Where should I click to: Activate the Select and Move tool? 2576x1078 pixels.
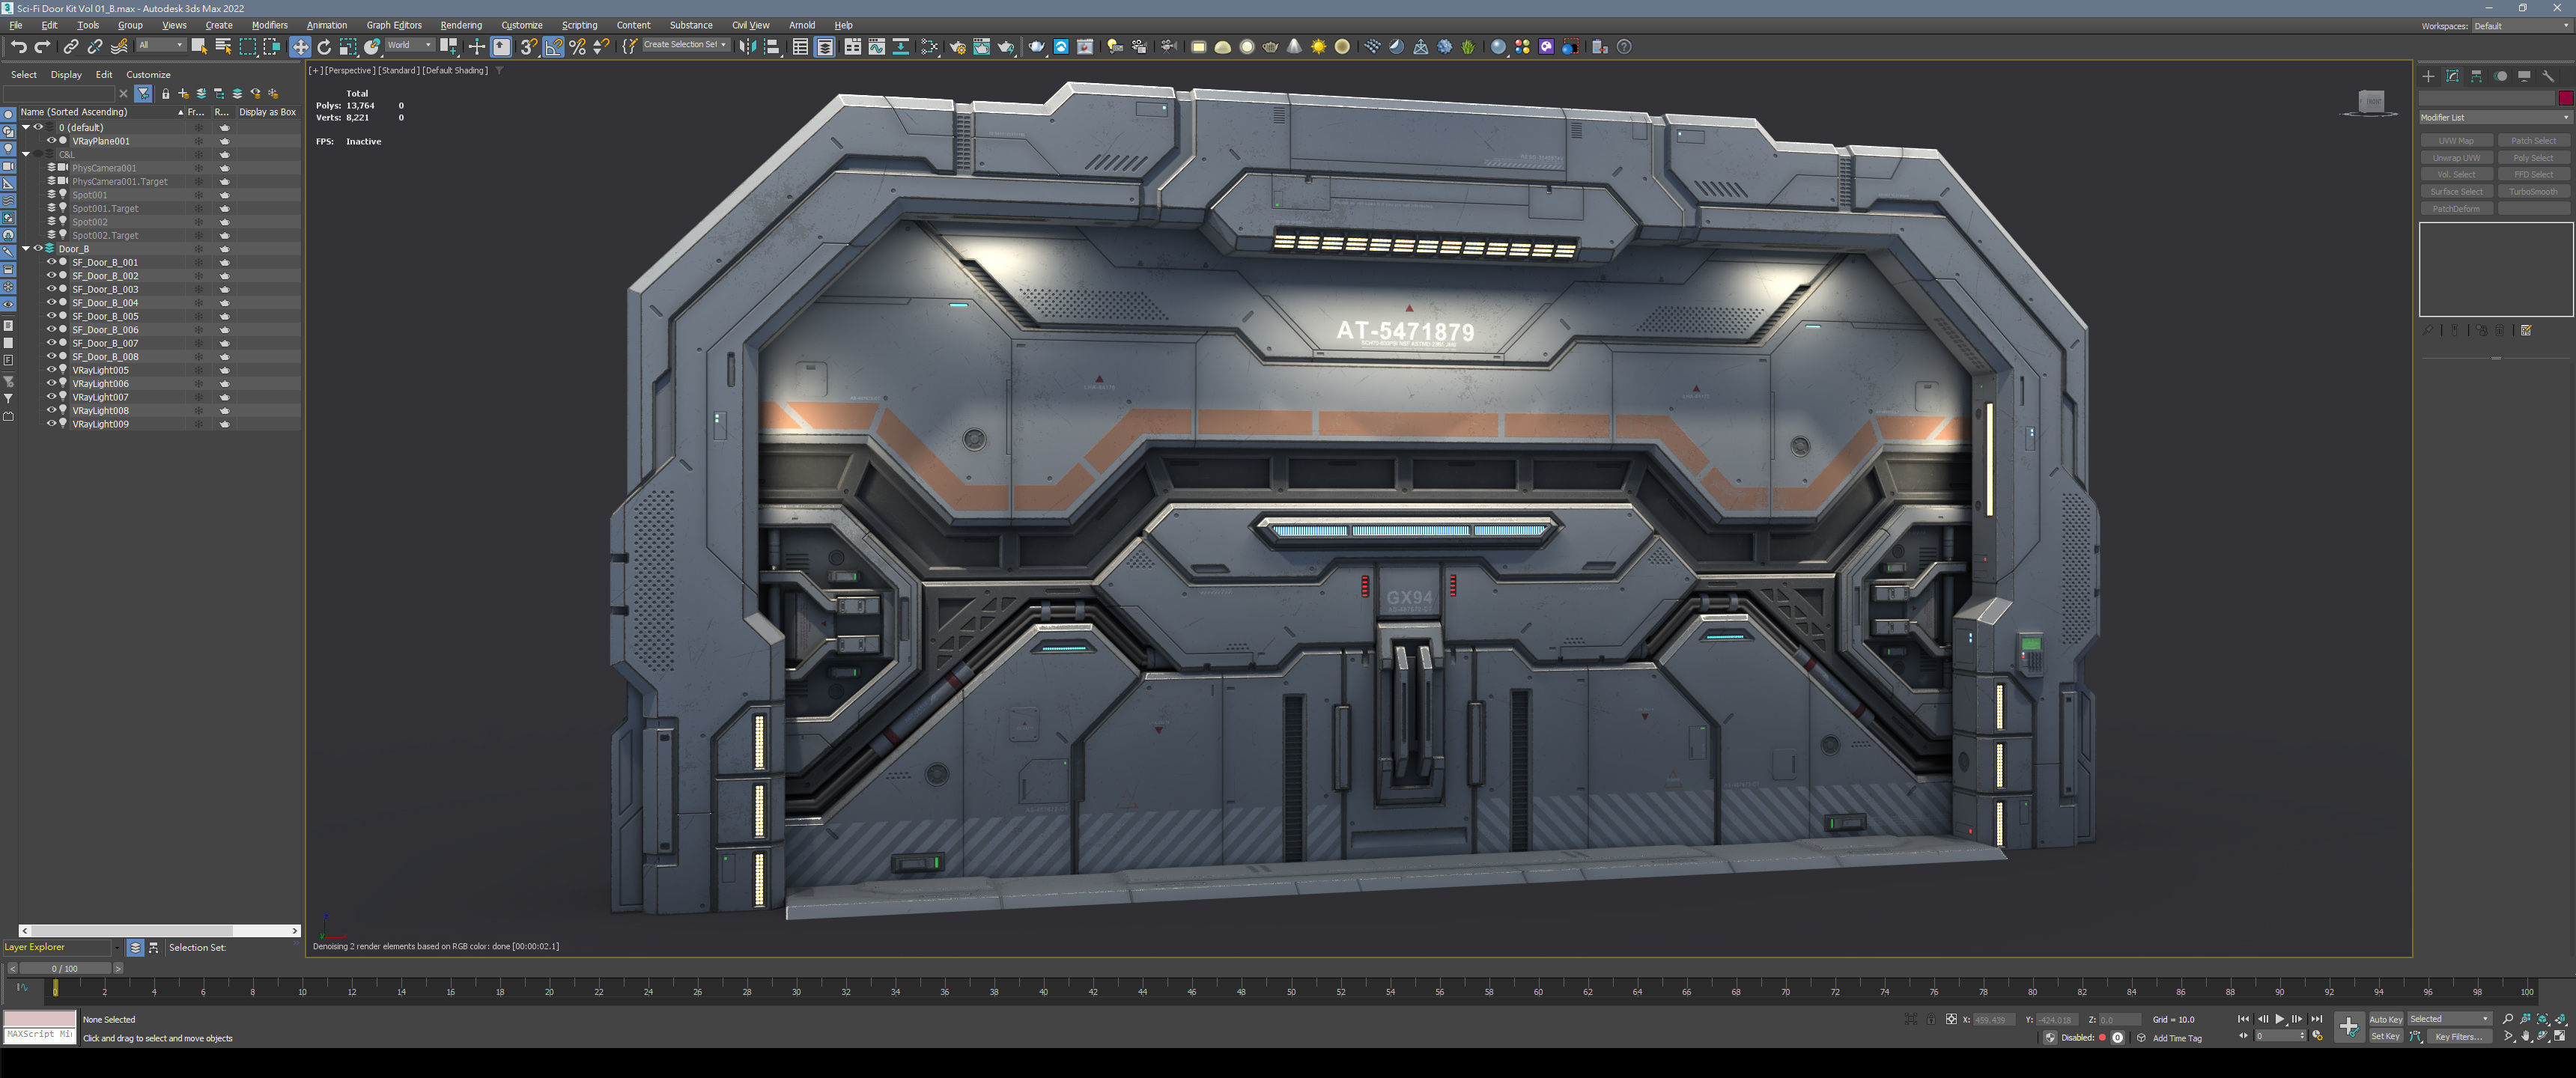tap(300, 46)
